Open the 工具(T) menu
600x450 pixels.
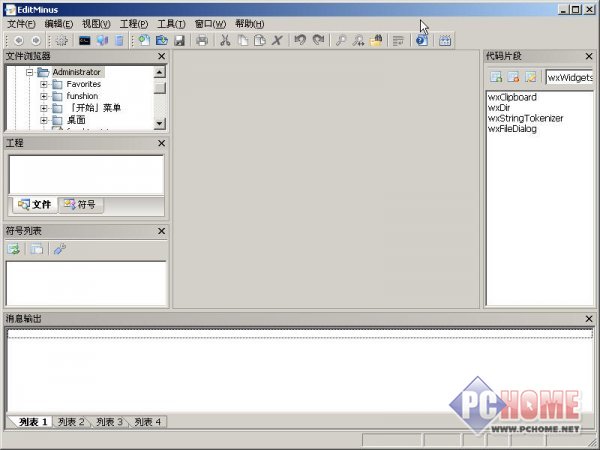pos(171,24)
